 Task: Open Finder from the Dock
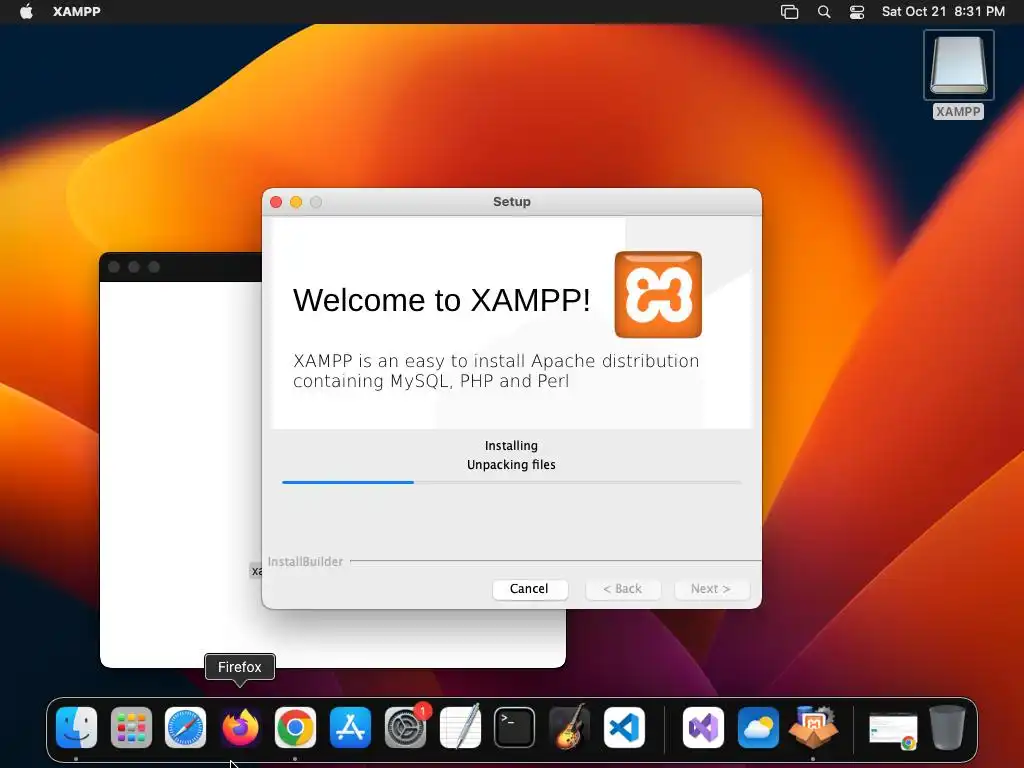(x=76, y=727)
